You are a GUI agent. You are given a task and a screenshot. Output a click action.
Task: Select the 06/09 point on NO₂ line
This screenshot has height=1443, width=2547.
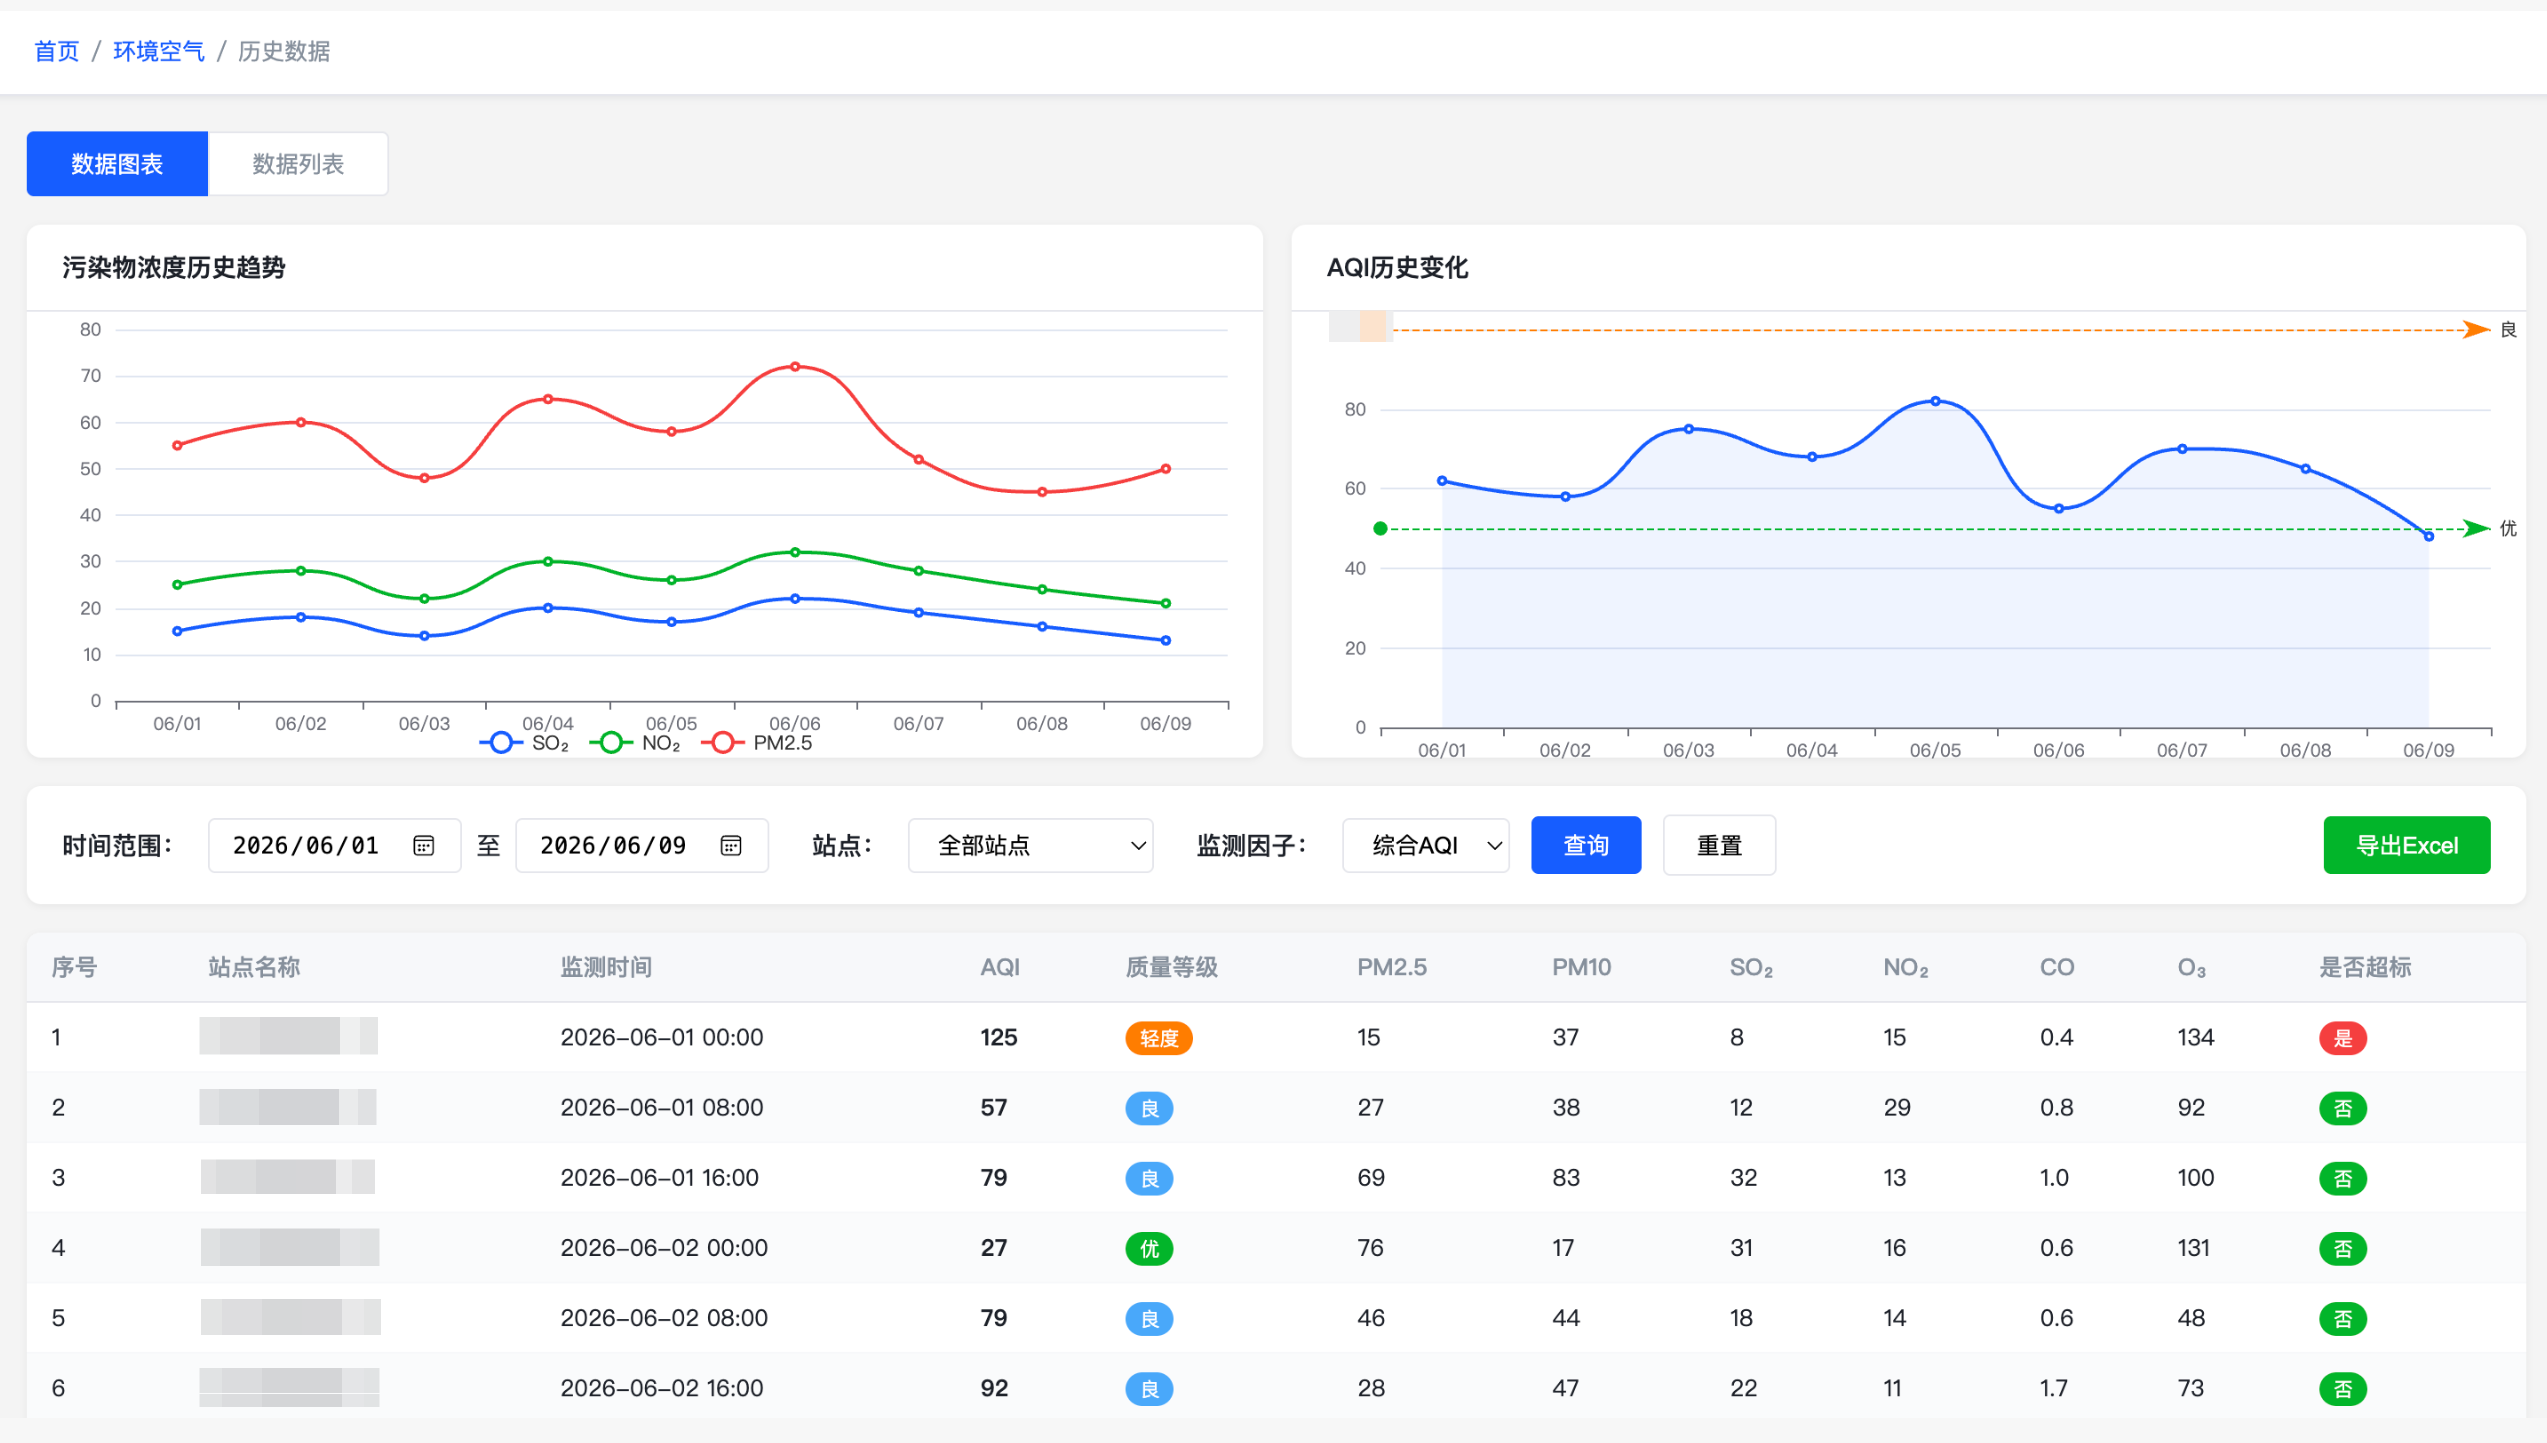(1165, 603)
